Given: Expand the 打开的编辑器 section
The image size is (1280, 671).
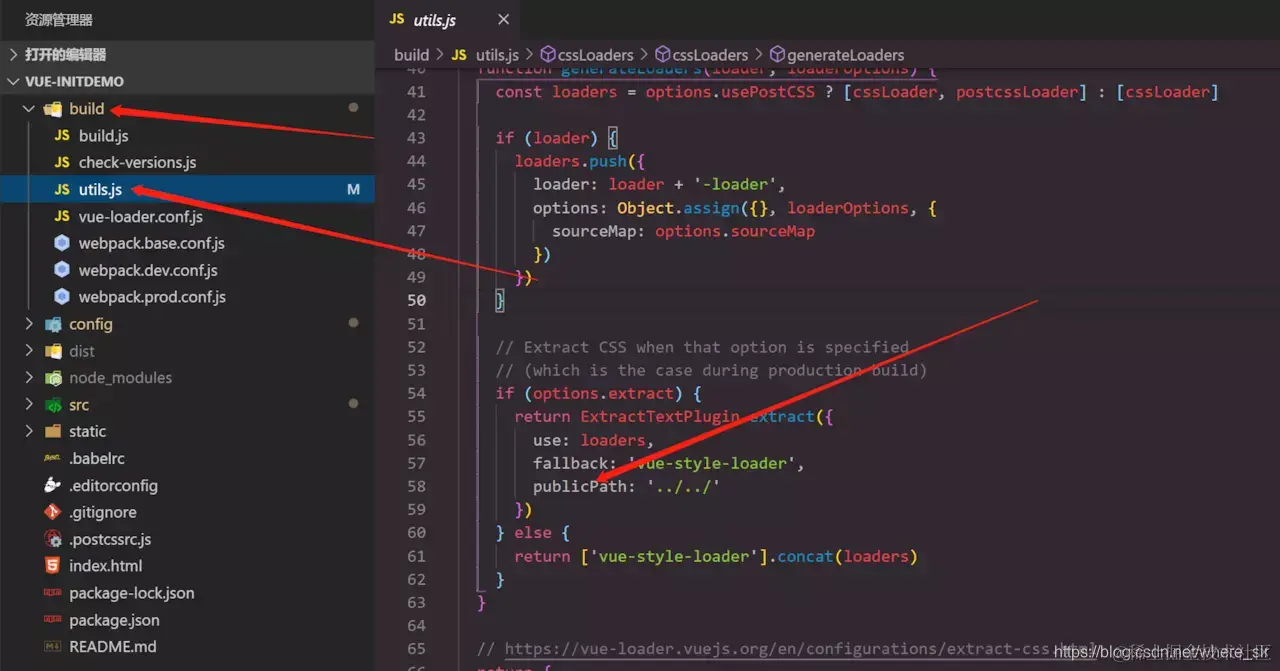Looking at the screenshot, I should coord(187,55).
